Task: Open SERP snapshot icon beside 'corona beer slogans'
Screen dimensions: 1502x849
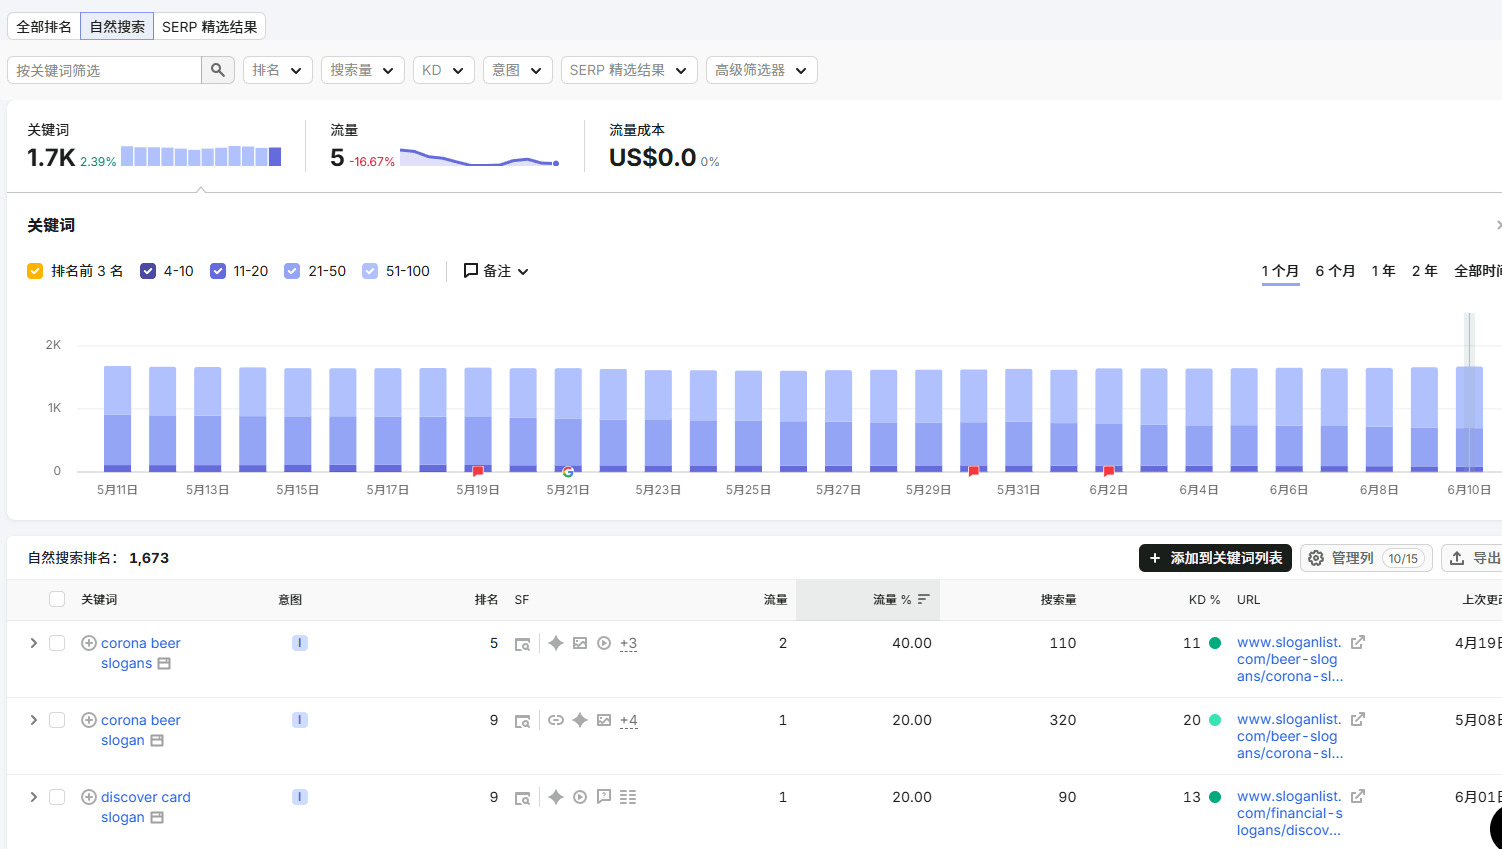Action: 164,664
